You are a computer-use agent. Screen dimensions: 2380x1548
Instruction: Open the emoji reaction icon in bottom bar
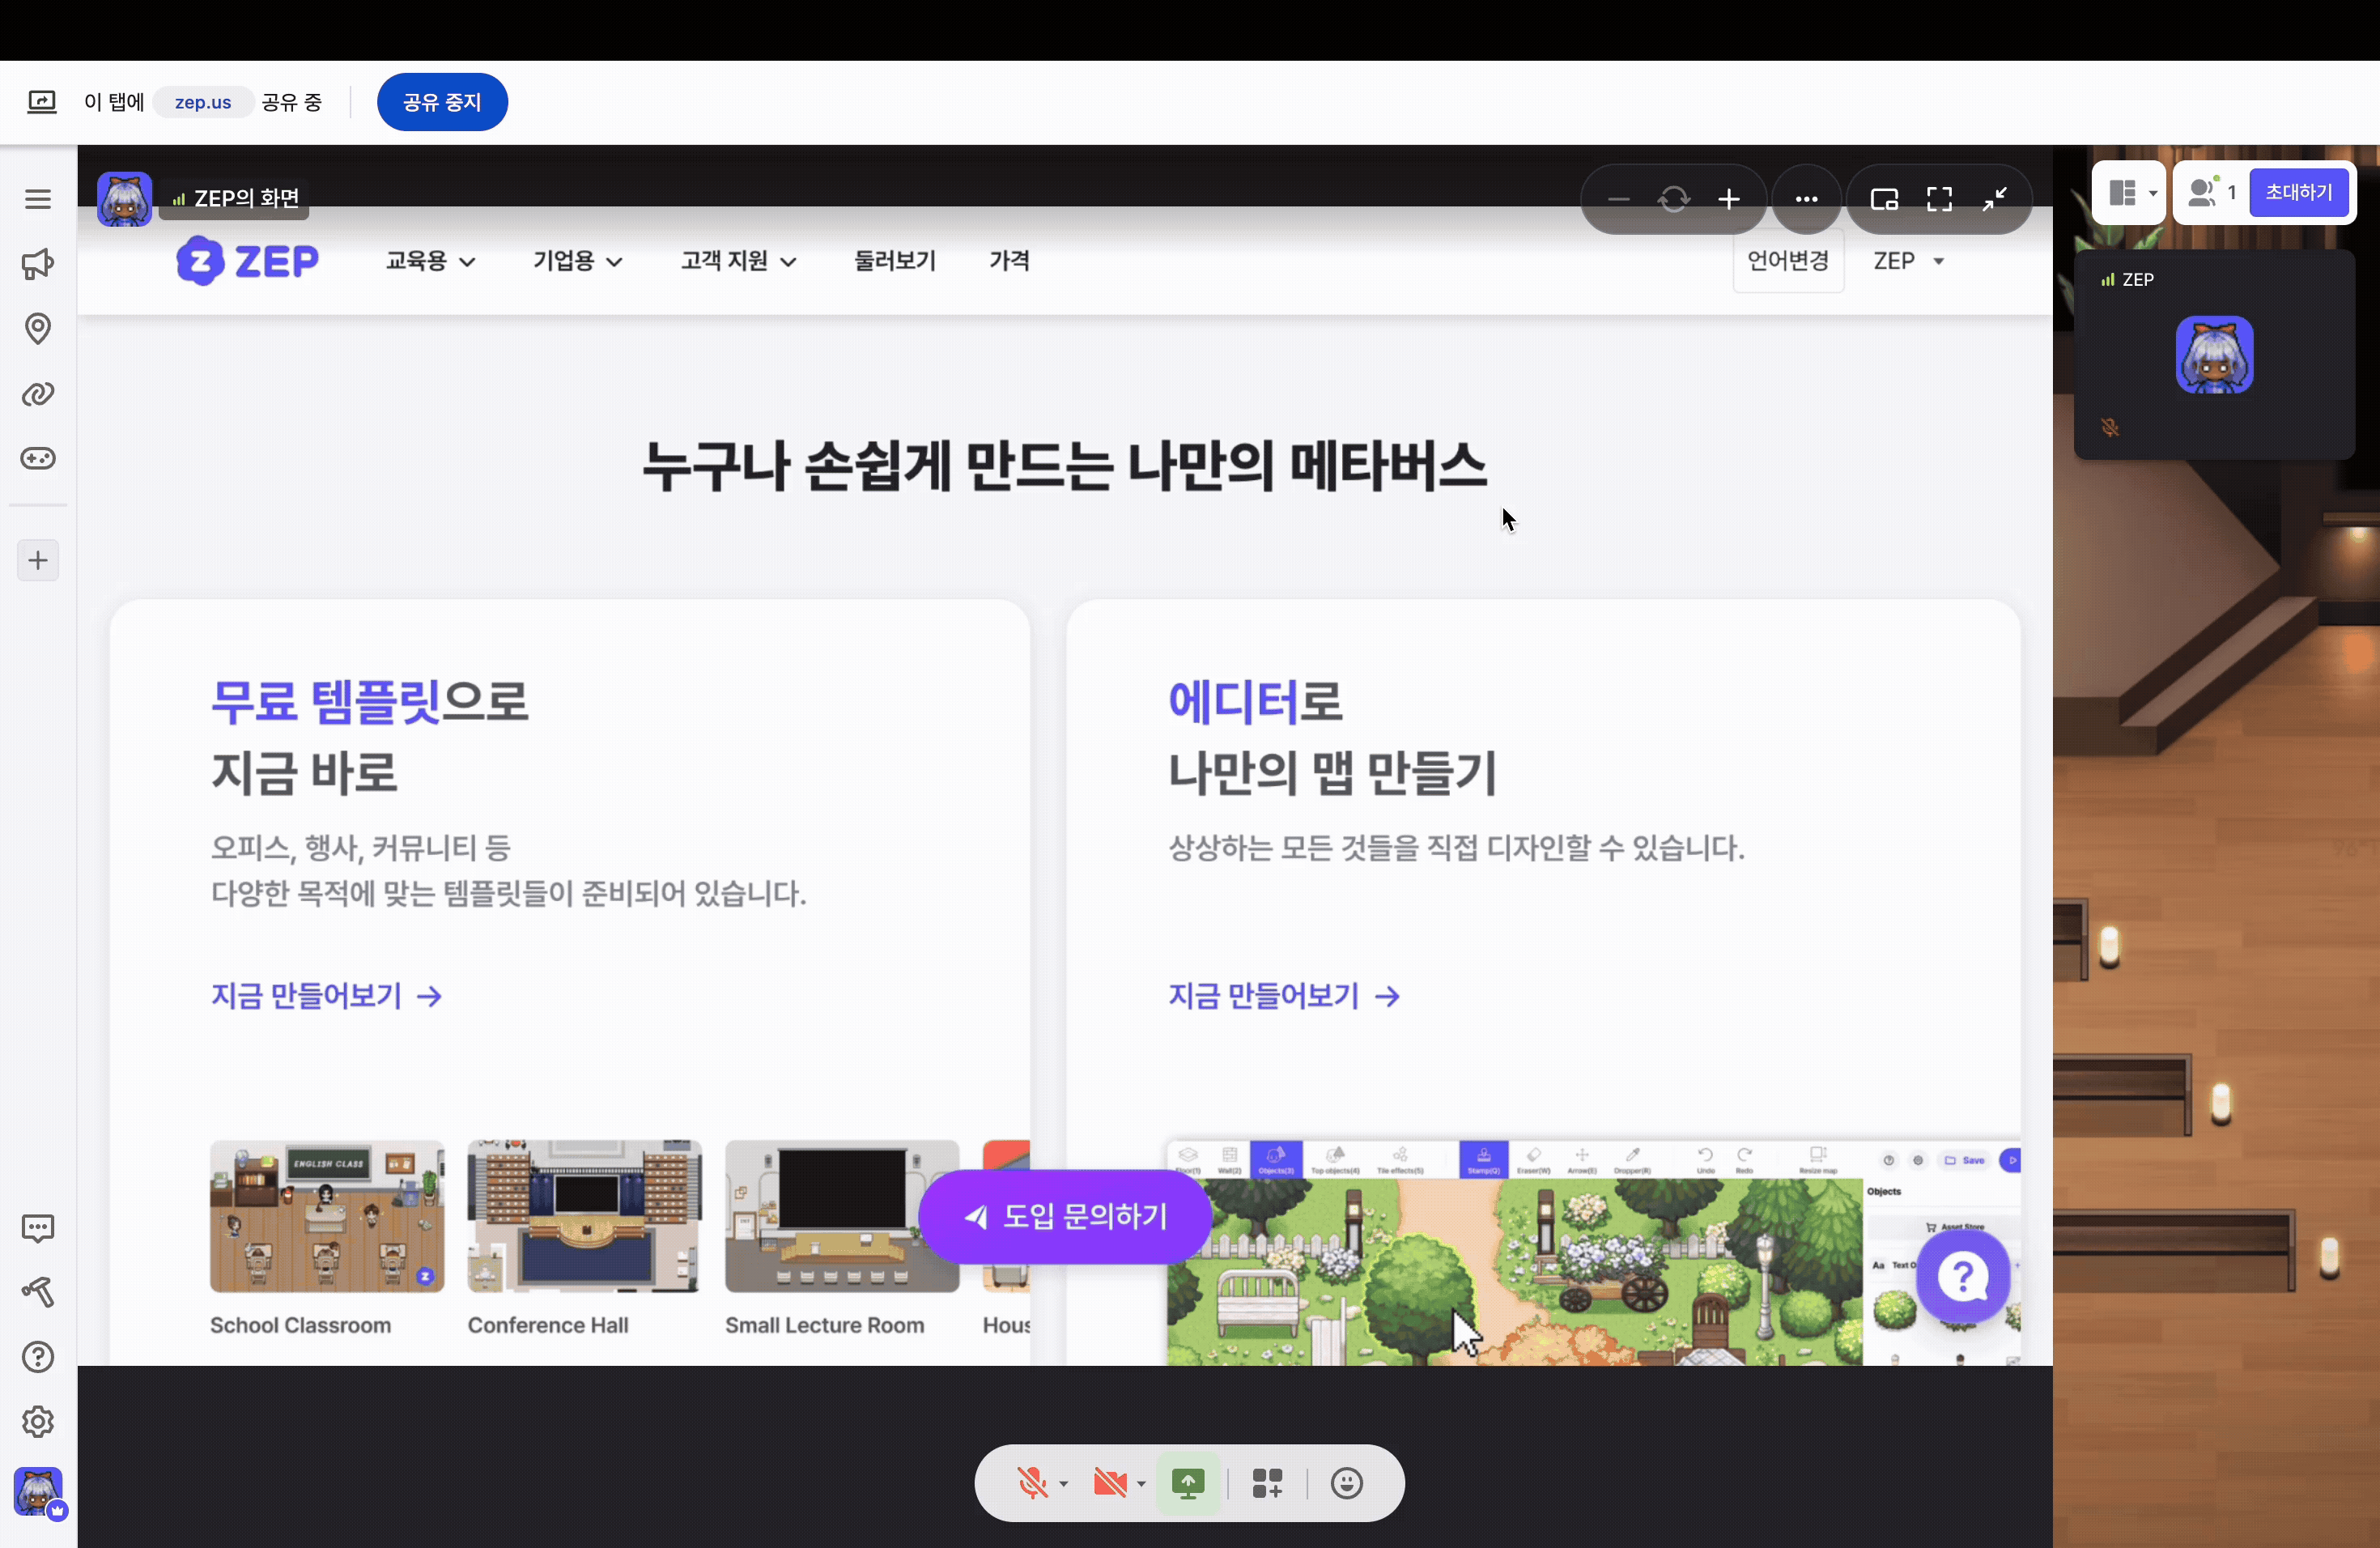tap(1347, 1483)
